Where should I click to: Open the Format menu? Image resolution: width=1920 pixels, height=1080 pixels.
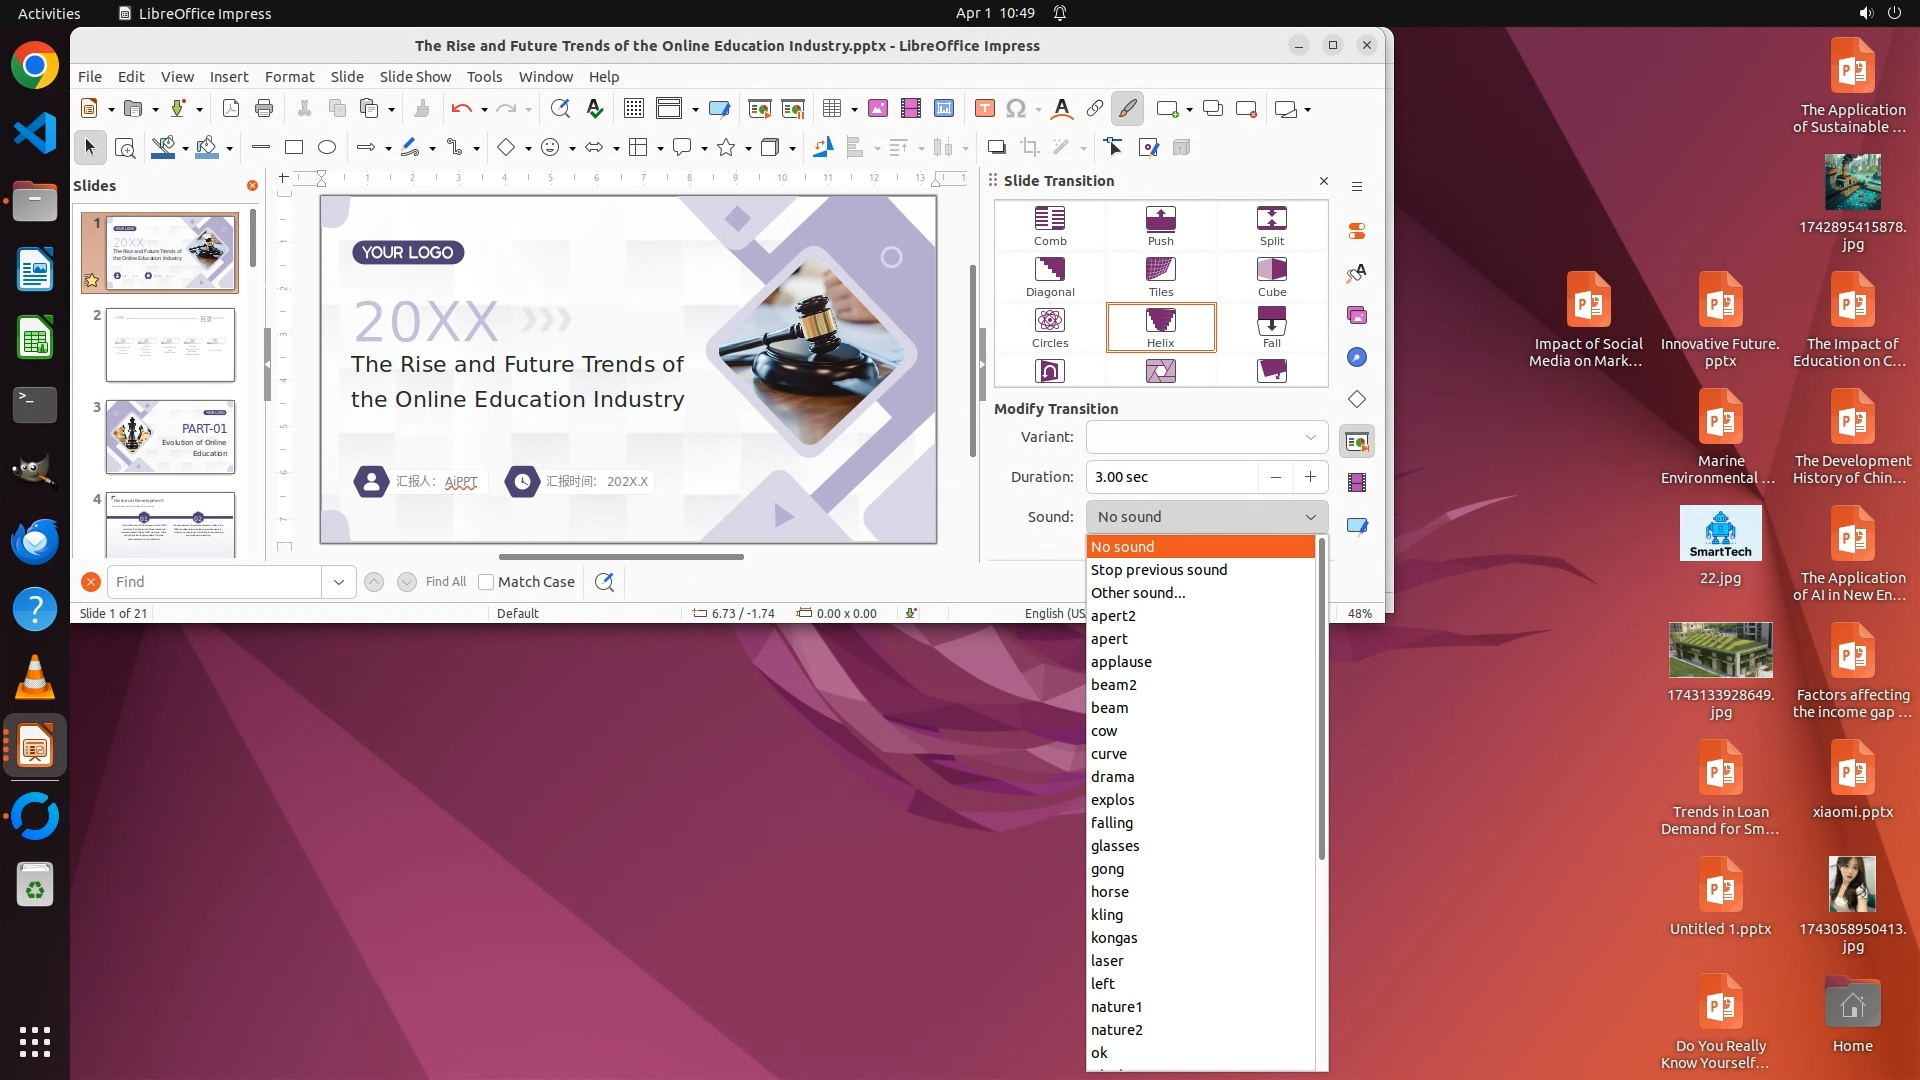coord(289,77)
